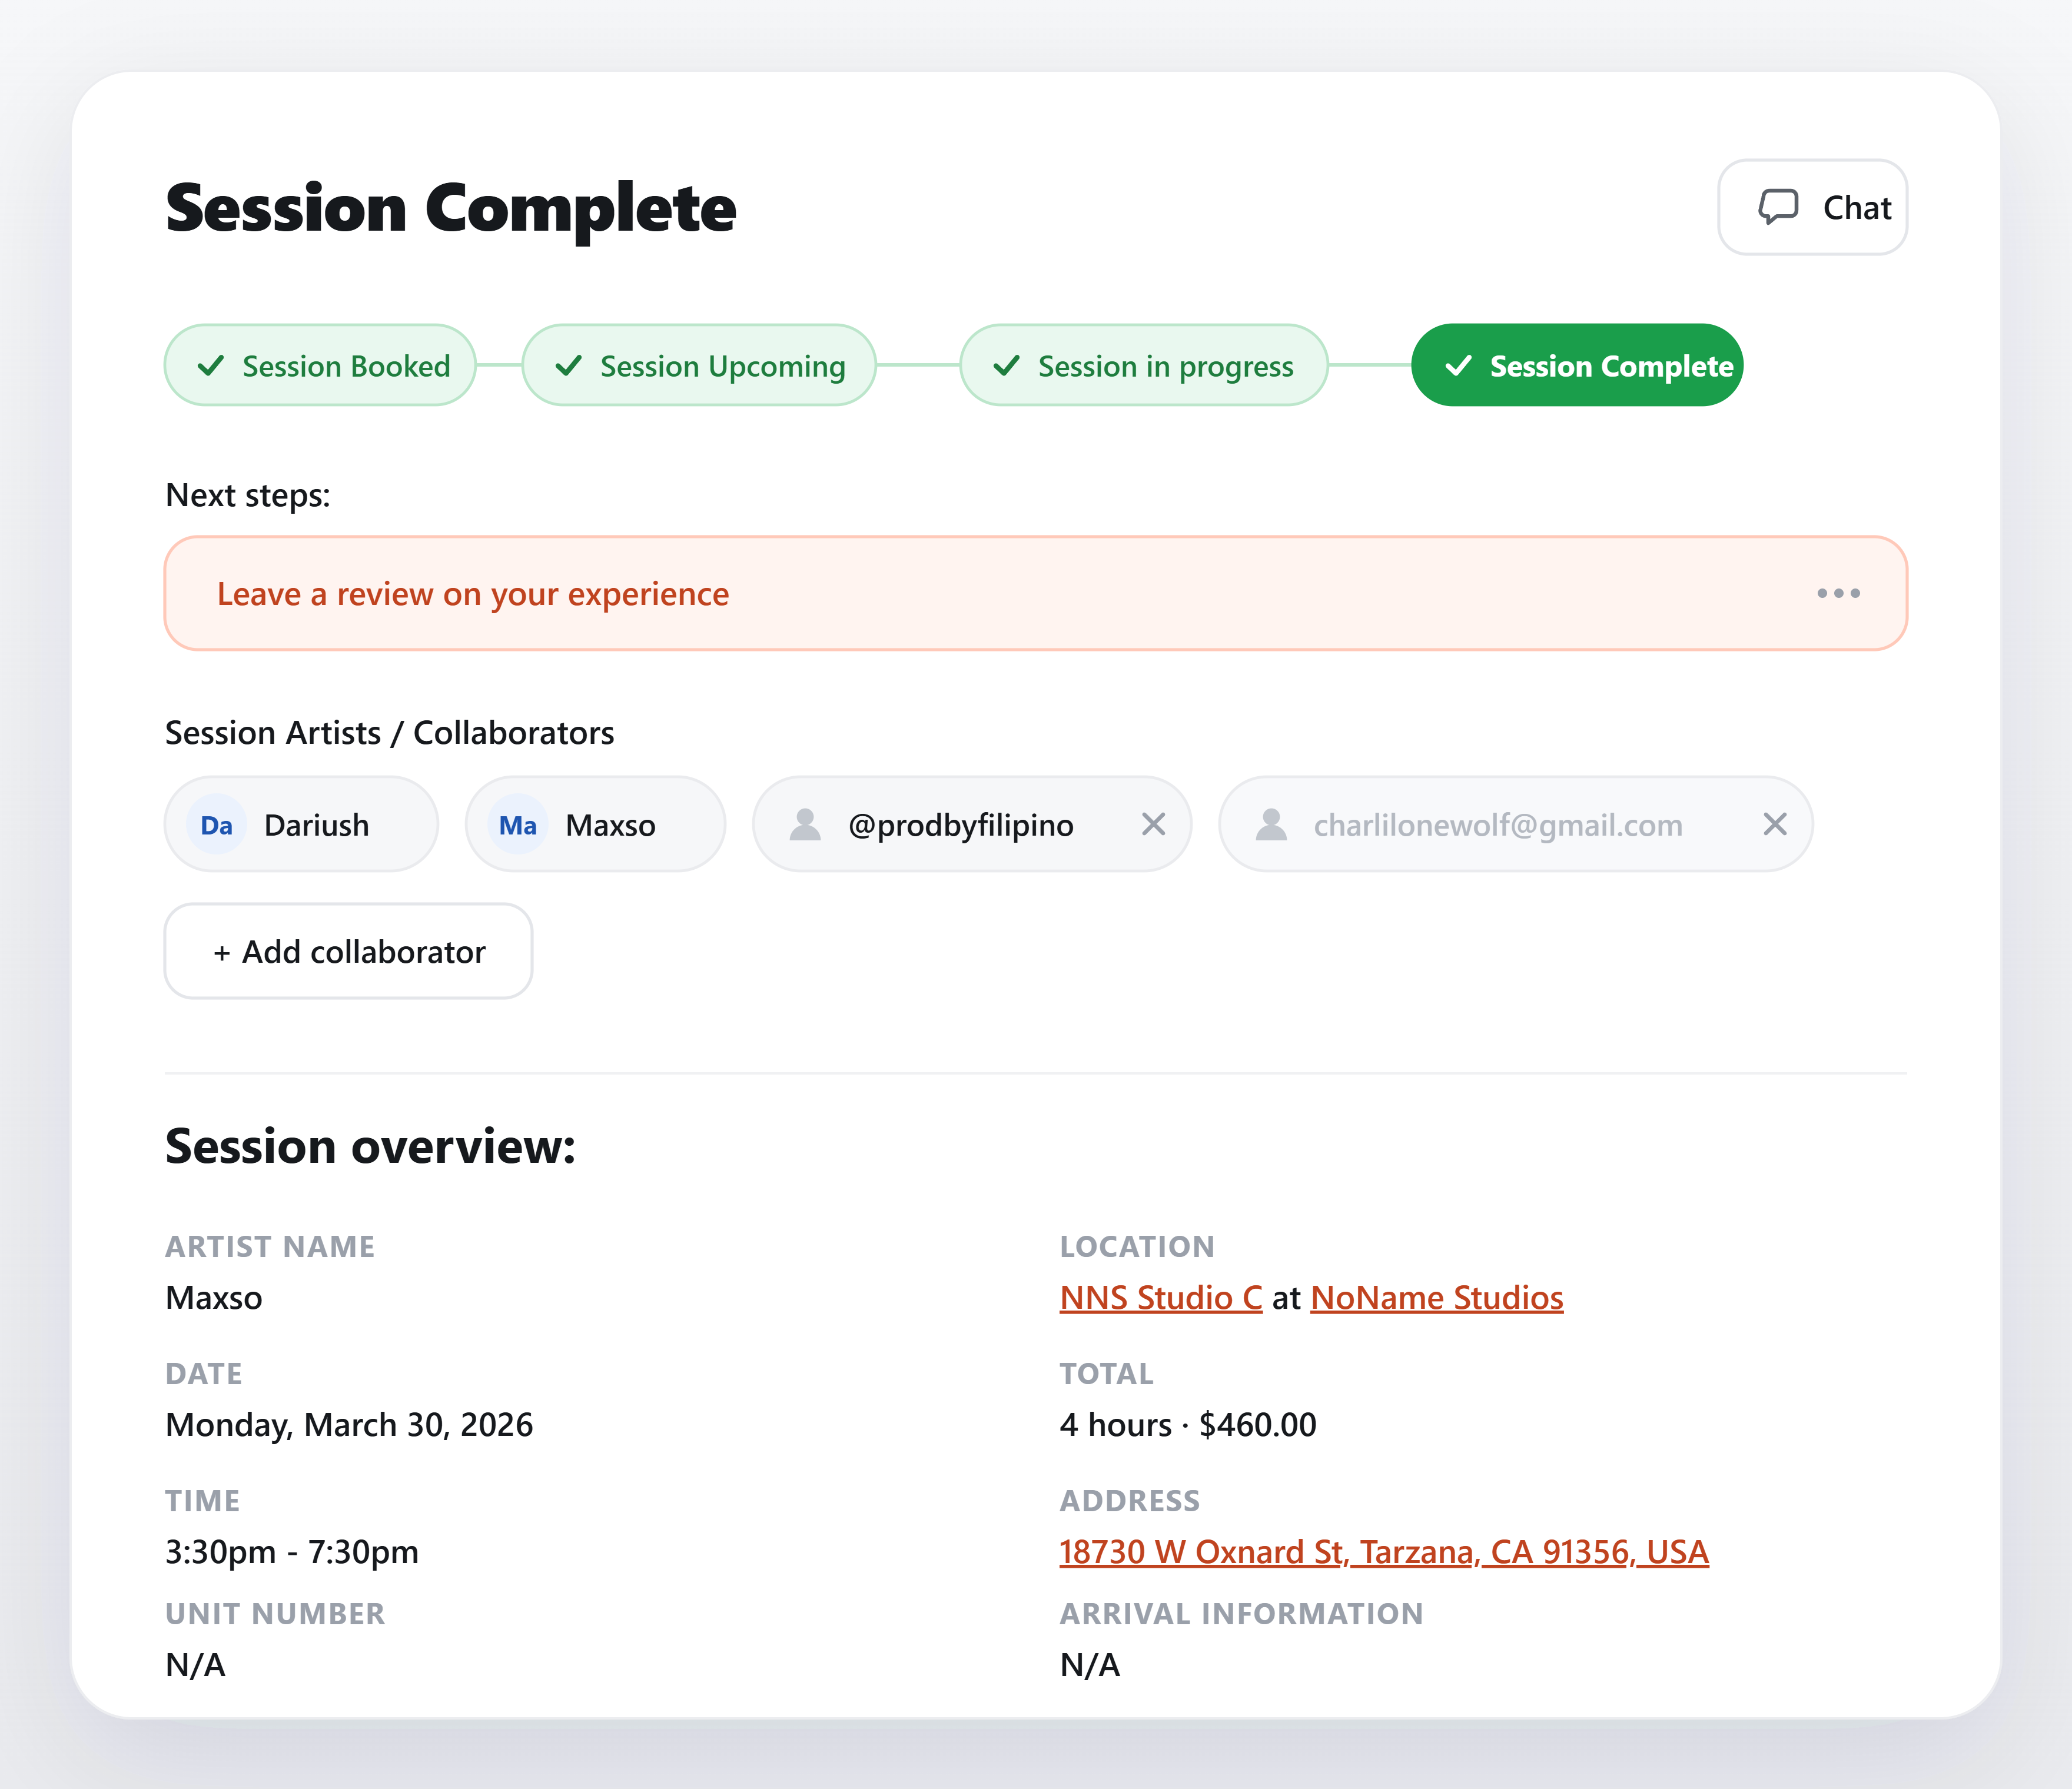Click the Maxso collaborator chip
The width and height of the screenshot is (2072, 1789).
[x=595, y=824]
